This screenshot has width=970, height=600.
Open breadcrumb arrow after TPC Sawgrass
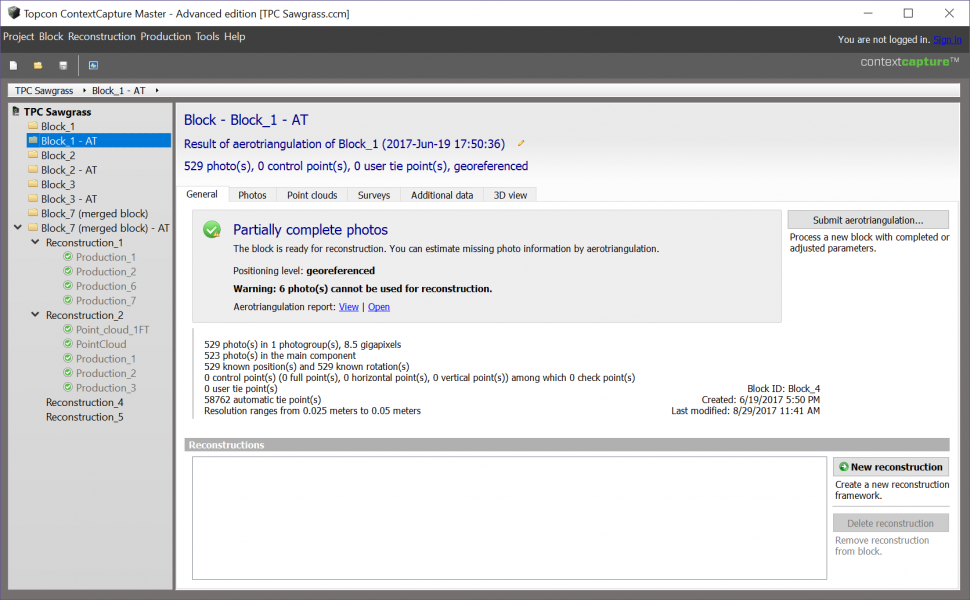(84, 90)
